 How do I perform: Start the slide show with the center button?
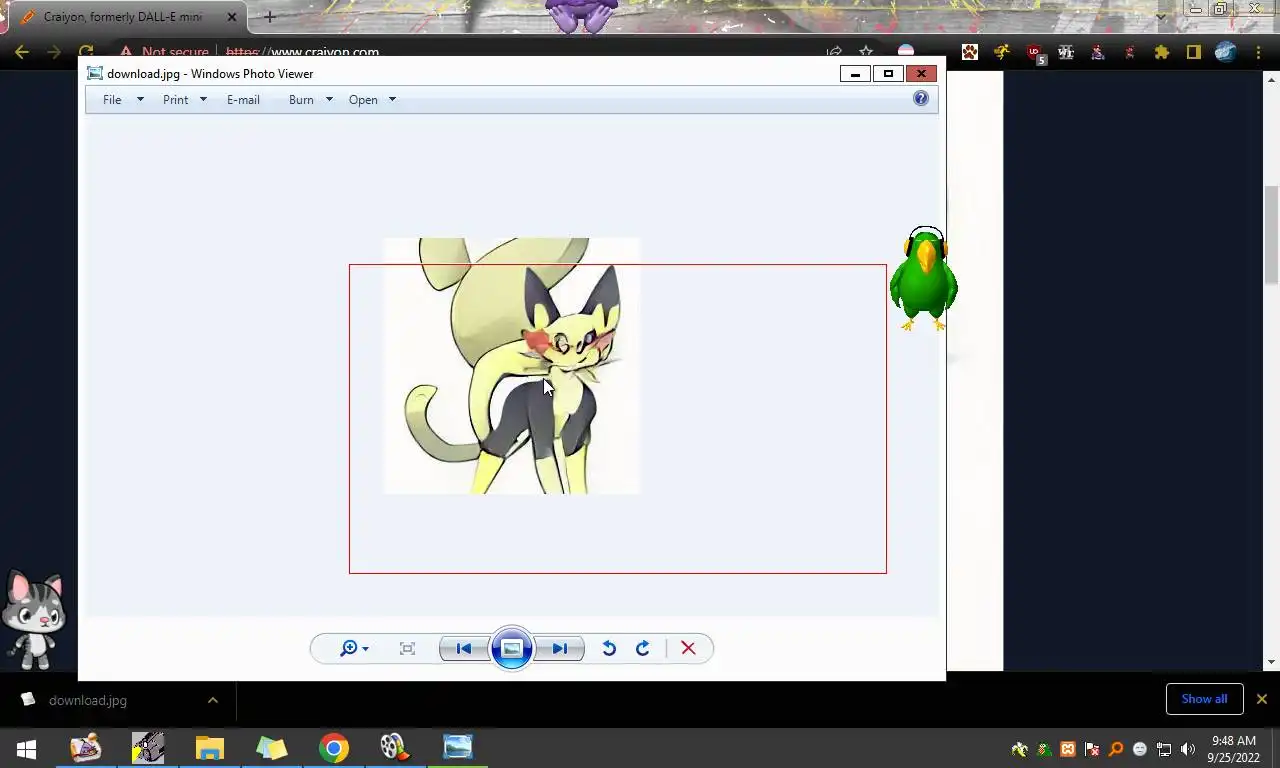pyautogui.click(x=511, y=649)
